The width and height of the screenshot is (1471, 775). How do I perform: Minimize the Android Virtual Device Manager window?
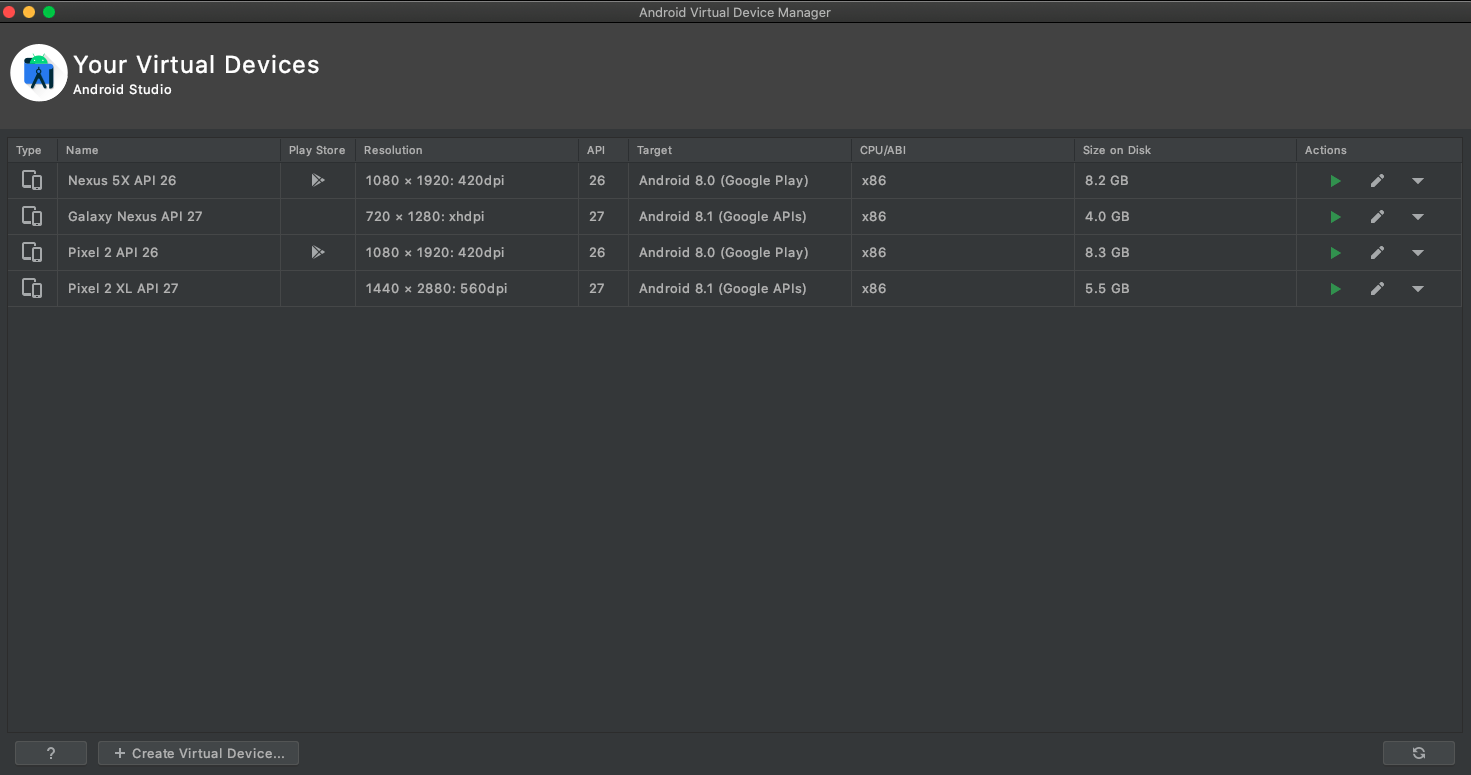[29, 12]
